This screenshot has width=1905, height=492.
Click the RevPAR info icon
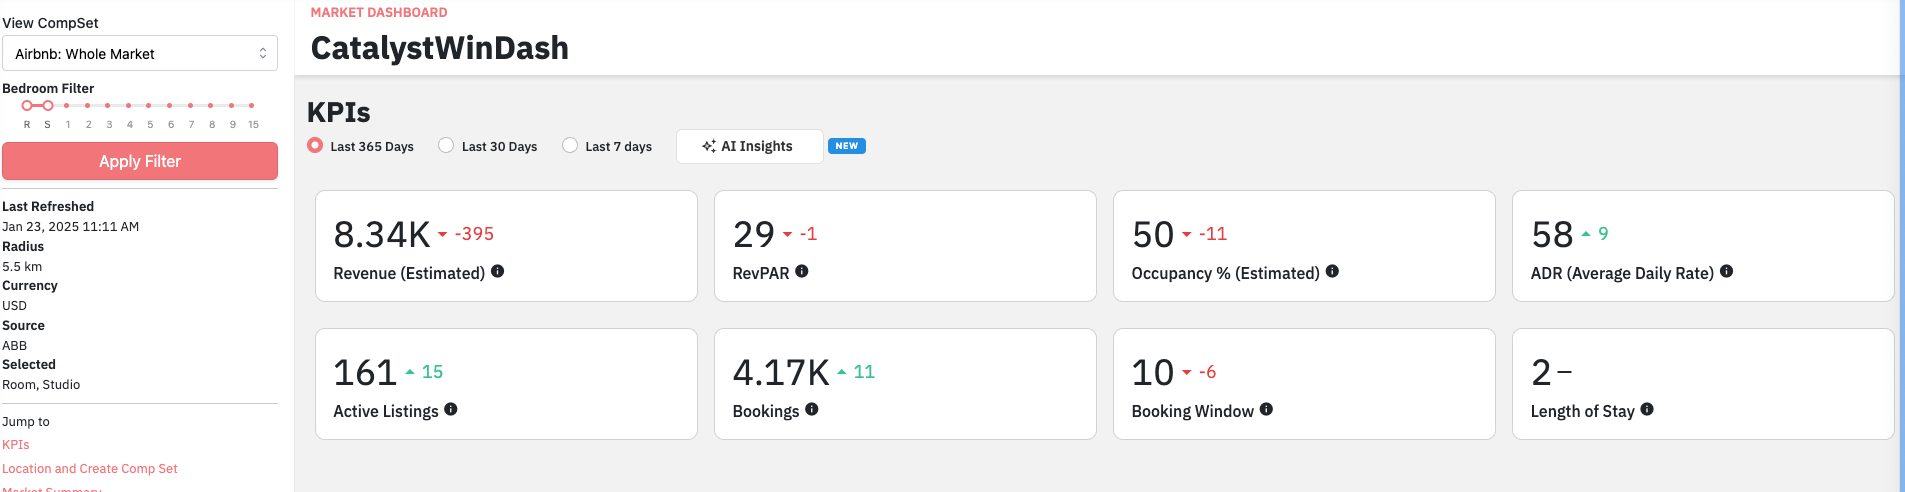tap(801, 271)
